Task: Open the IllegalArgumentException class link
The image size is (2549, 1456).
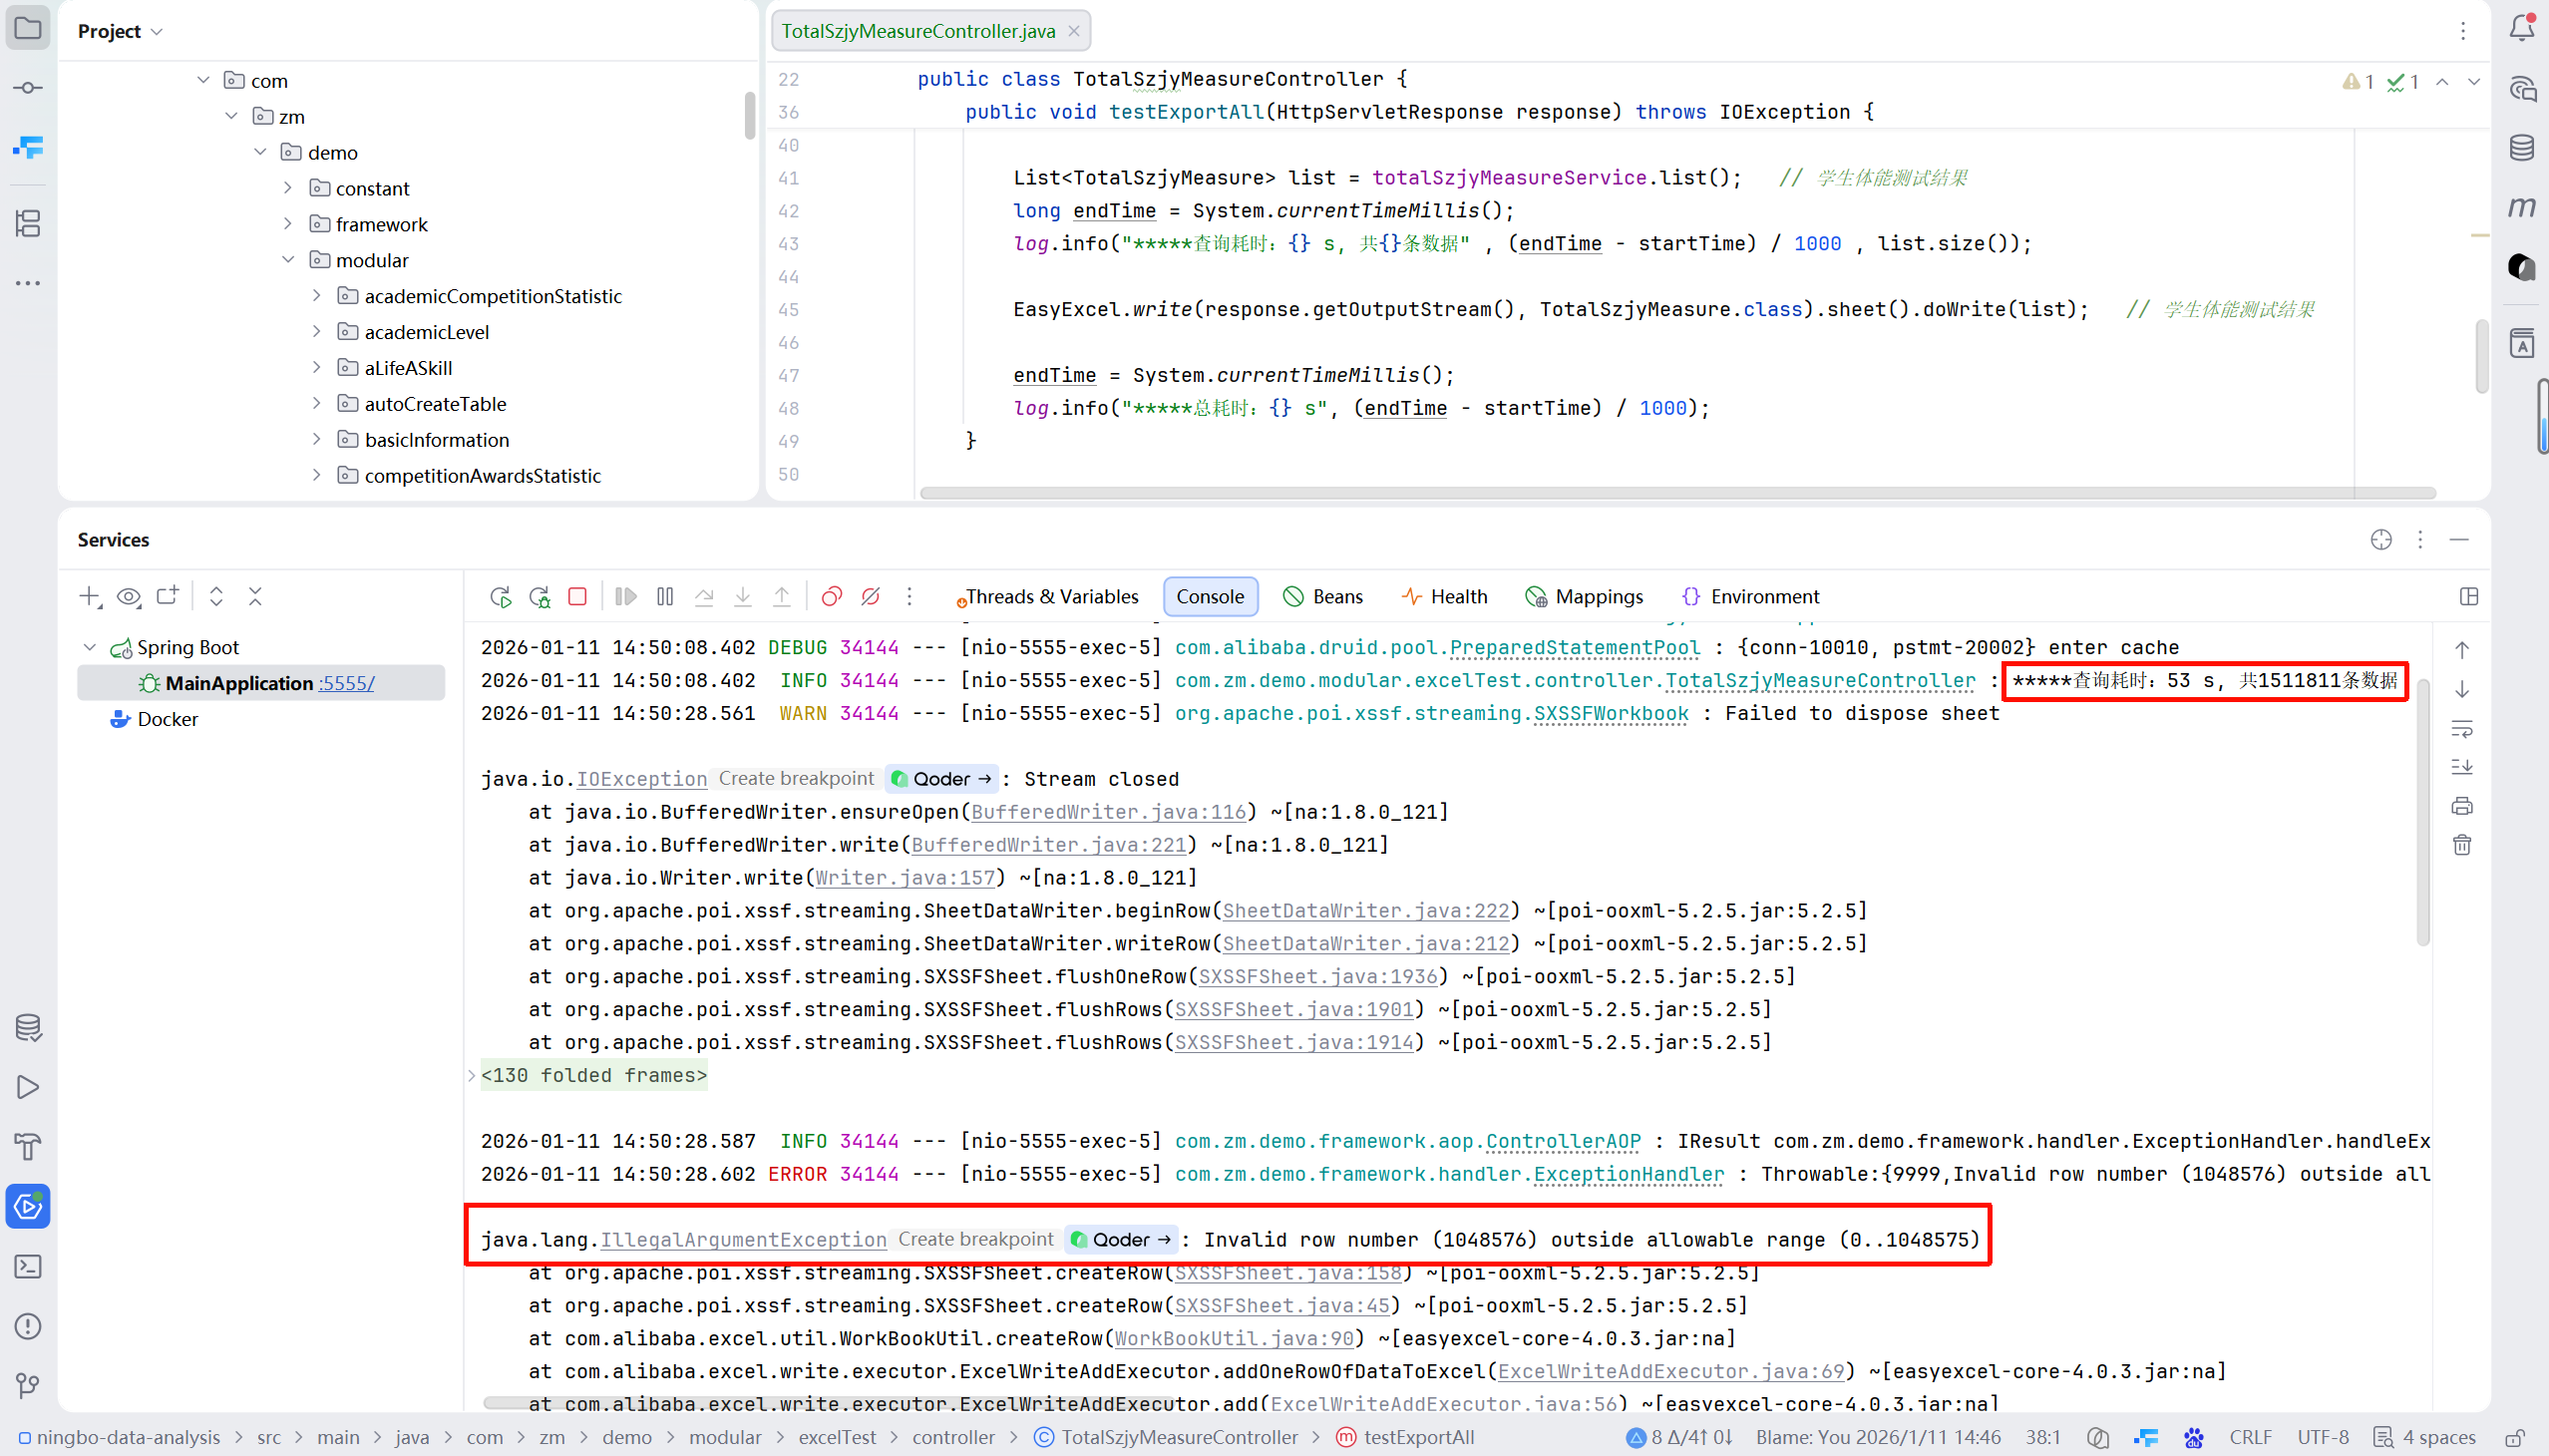Action: pyautogui.click(x=742, y=1240)
